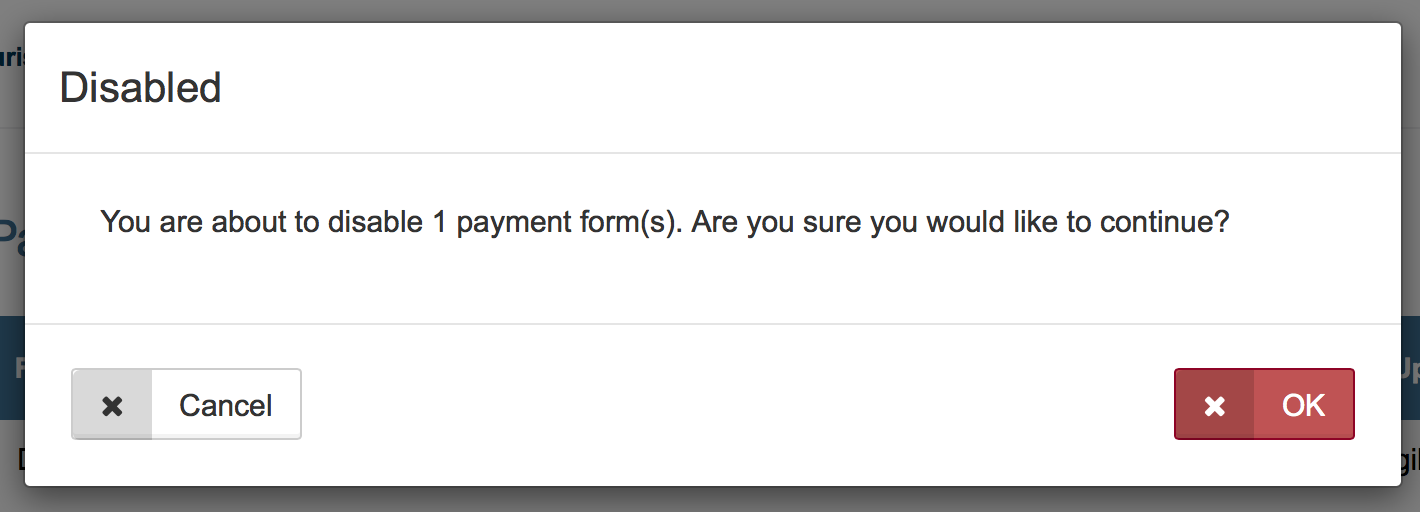Click the cut-off row text at bottom right

(1410, 460)
